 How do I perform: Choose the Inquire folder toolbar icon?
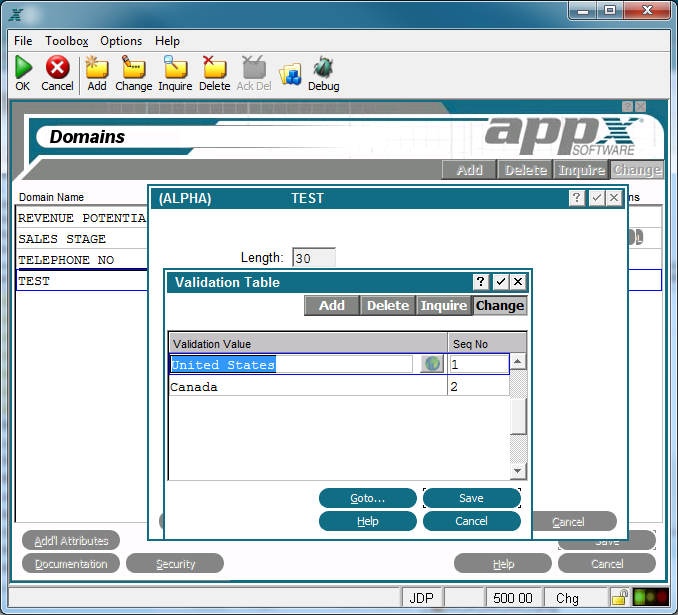click(175, 67)
